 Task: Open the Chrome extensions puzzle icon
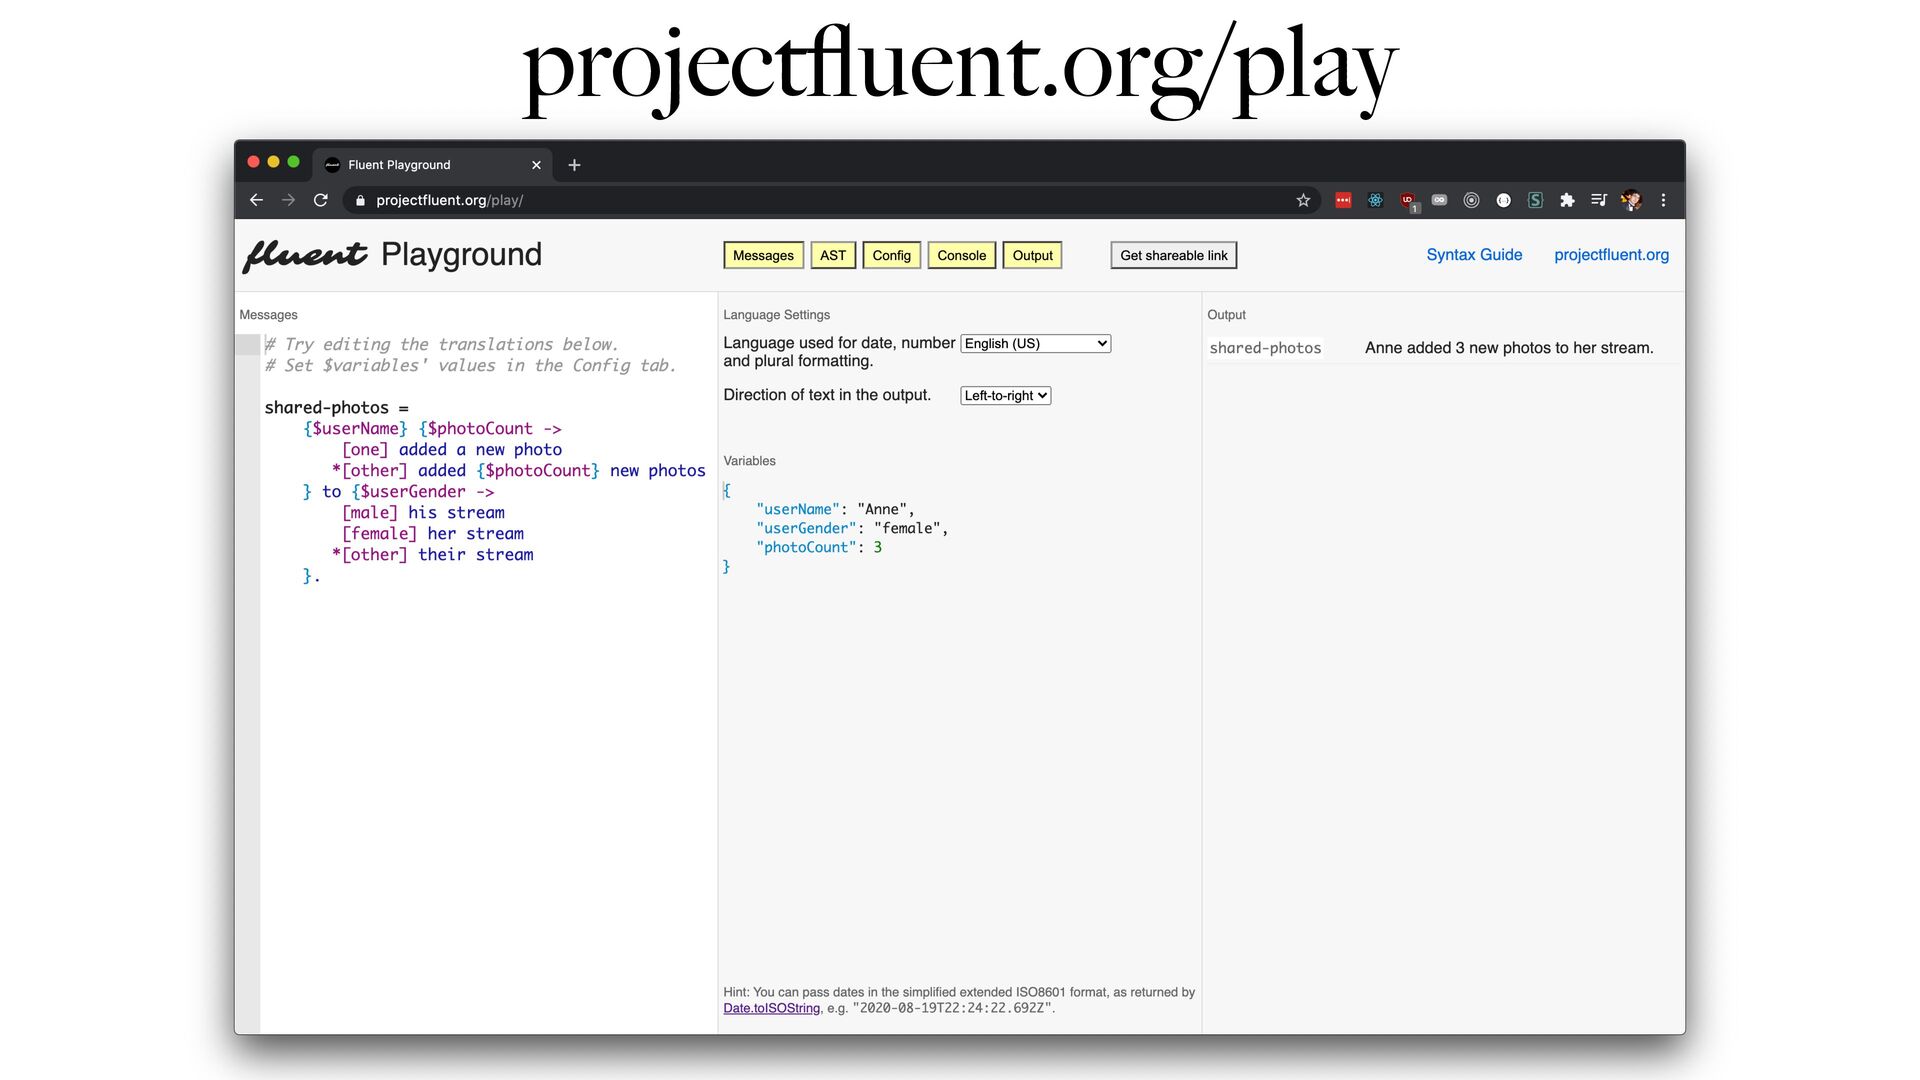(x=1567, y=200)
